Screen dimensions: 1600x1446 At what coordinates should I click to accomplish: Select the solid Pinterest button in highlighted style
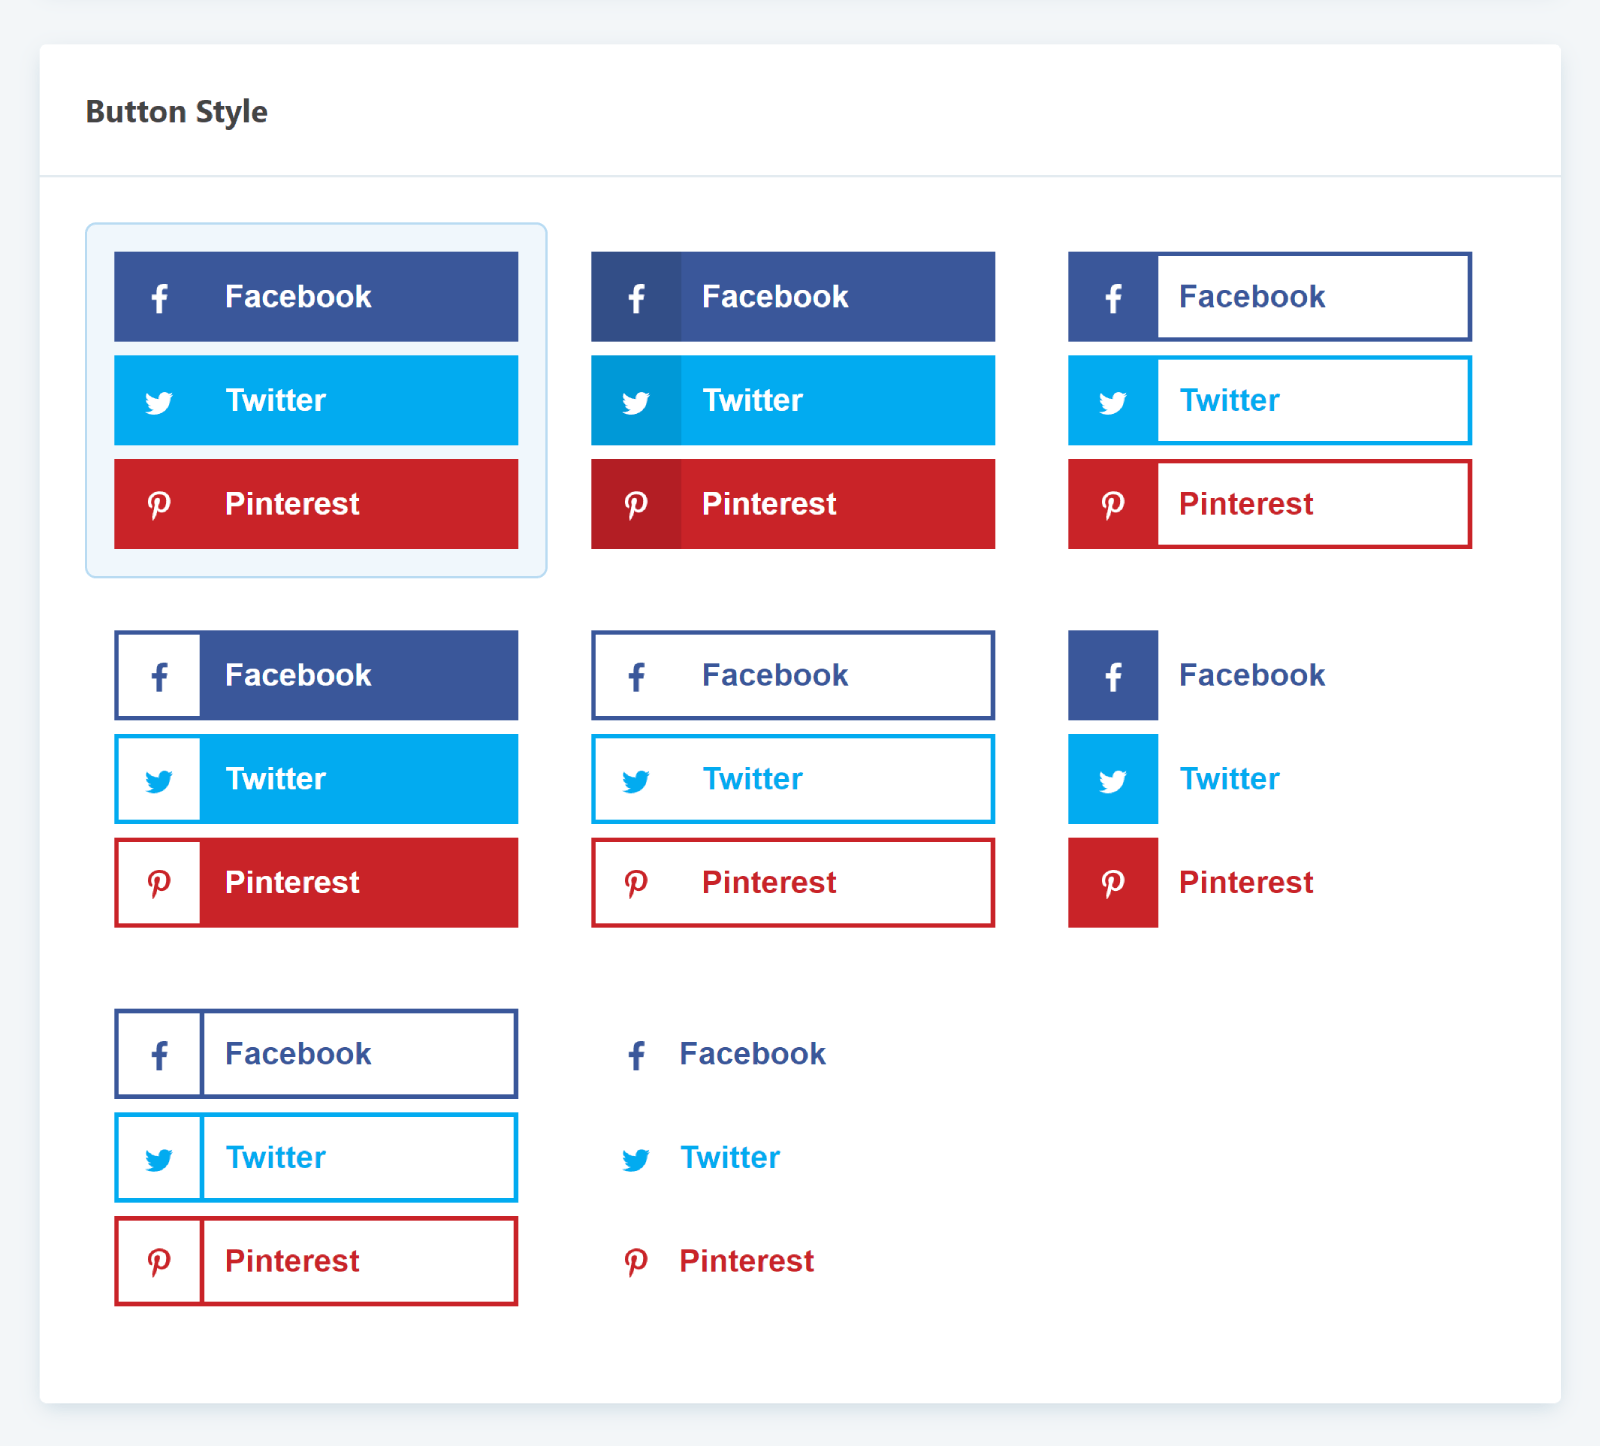316,504
